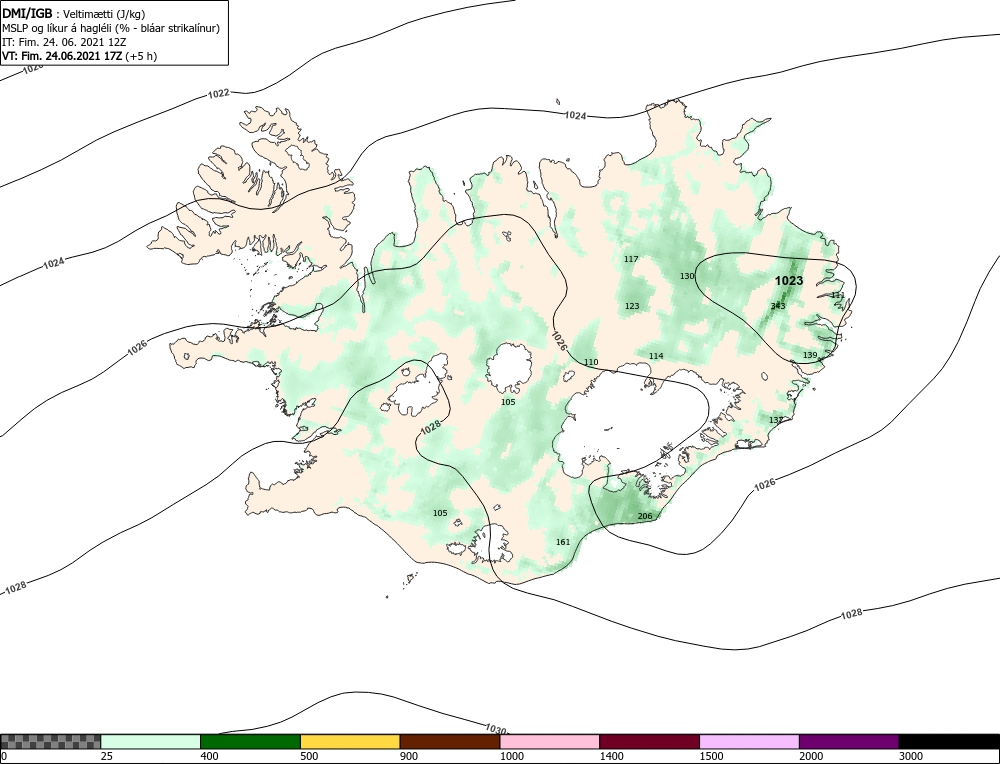Click the 137 value on the southeast coast

pyautogui.click(x=776, y=420)
